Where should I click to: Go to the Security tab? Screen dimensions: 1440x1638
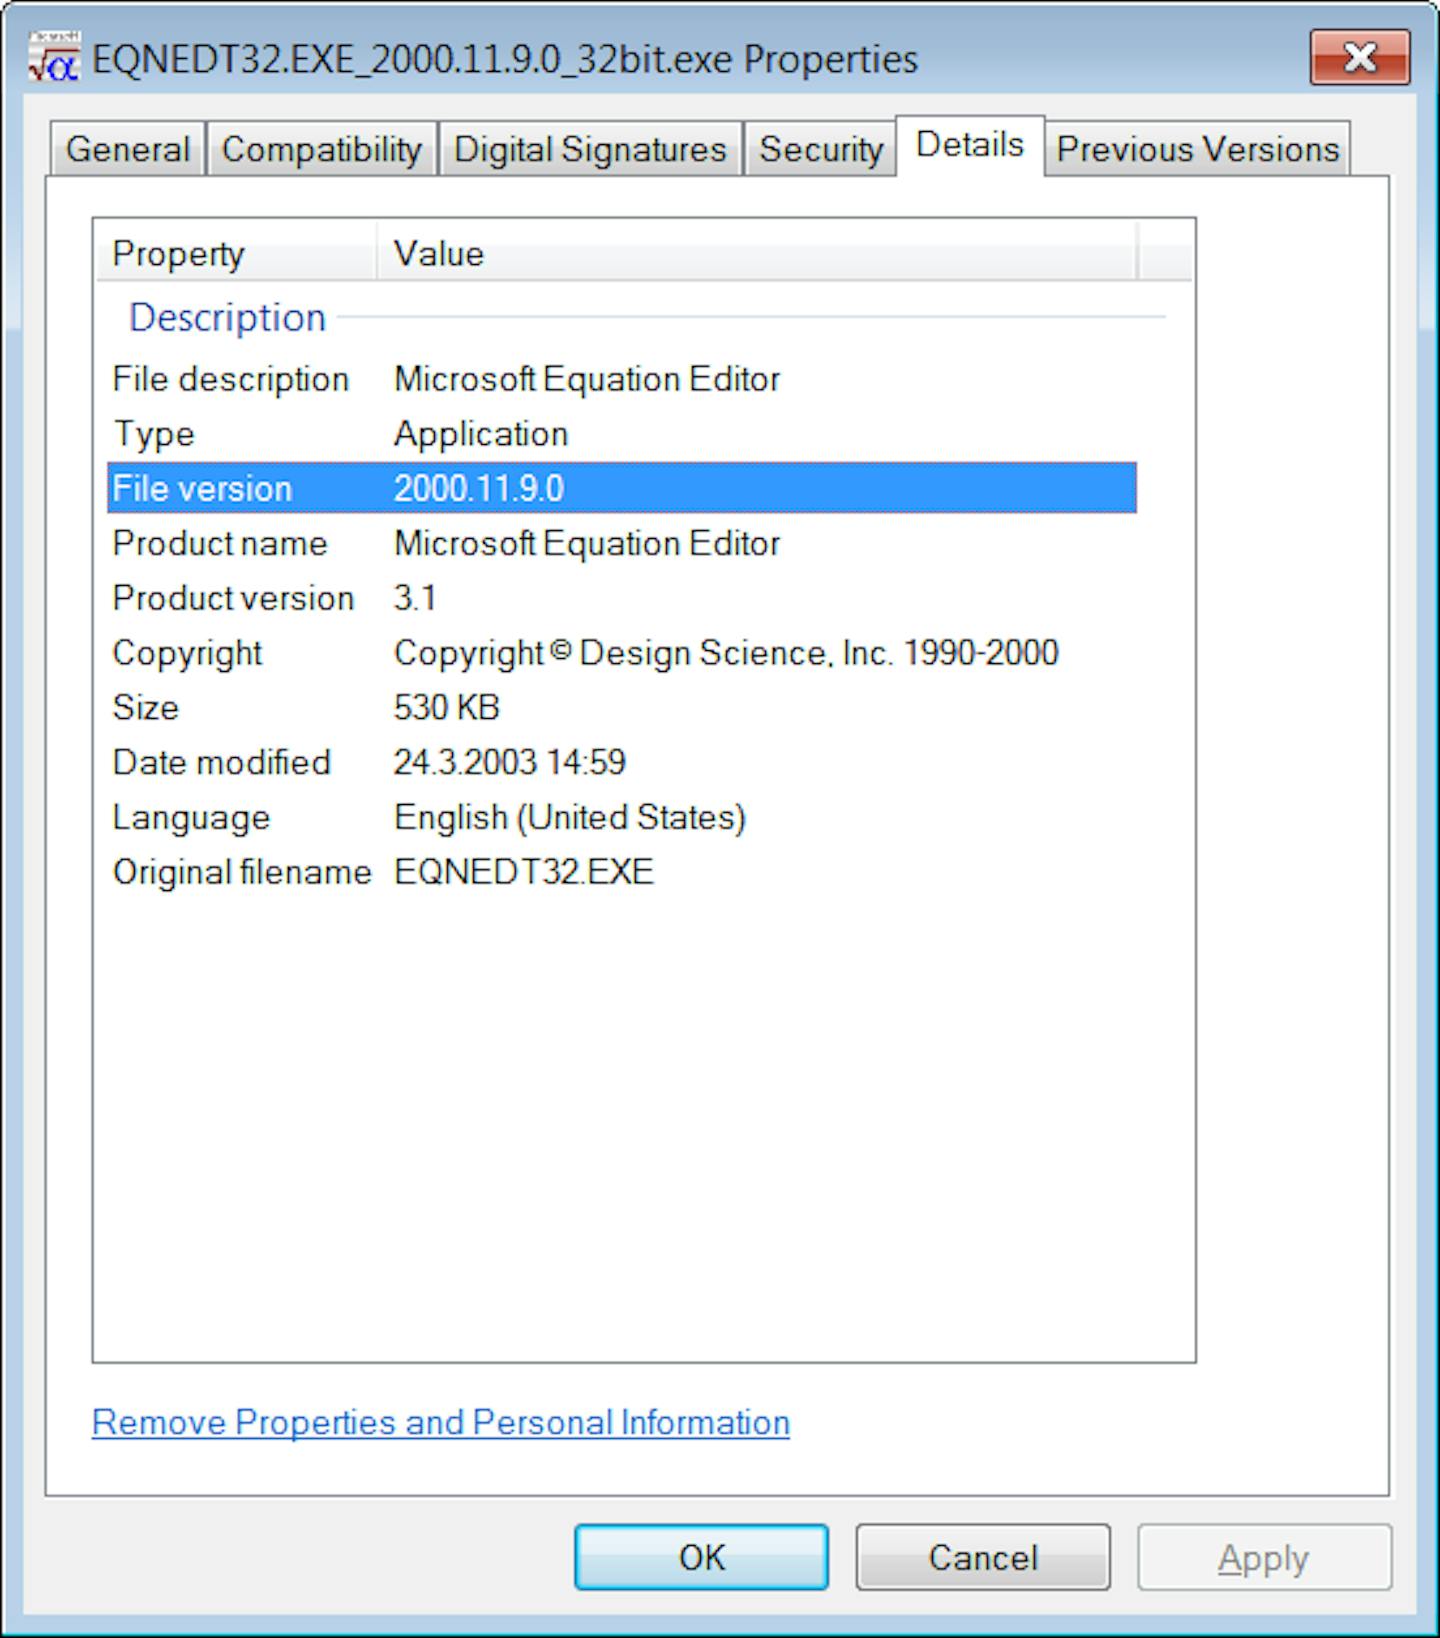click(x=821, y=149)
